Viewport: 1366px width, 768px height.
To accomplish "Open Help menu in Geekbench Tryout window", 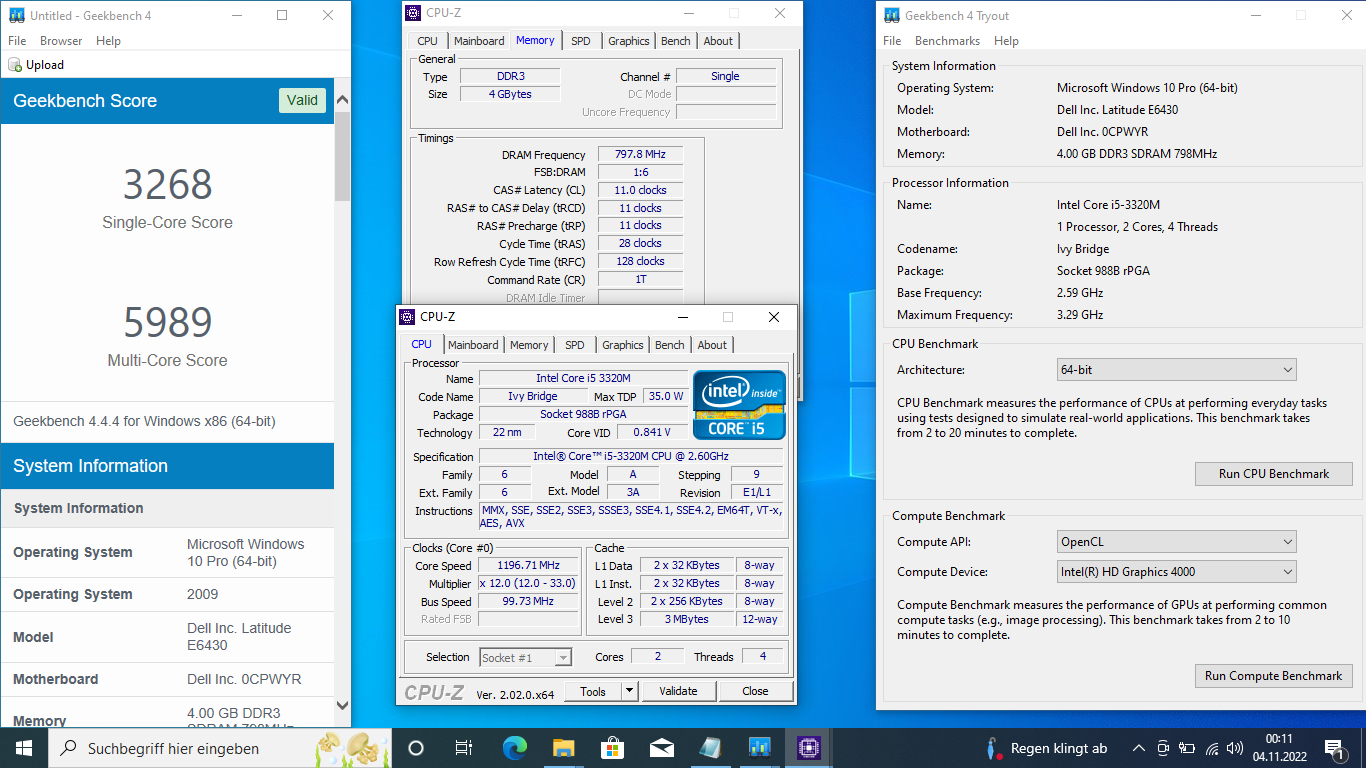I will 1006,41.
